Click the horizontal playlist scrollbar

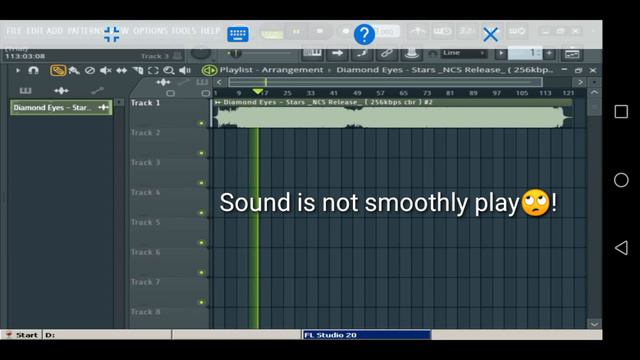click(385, 82)
